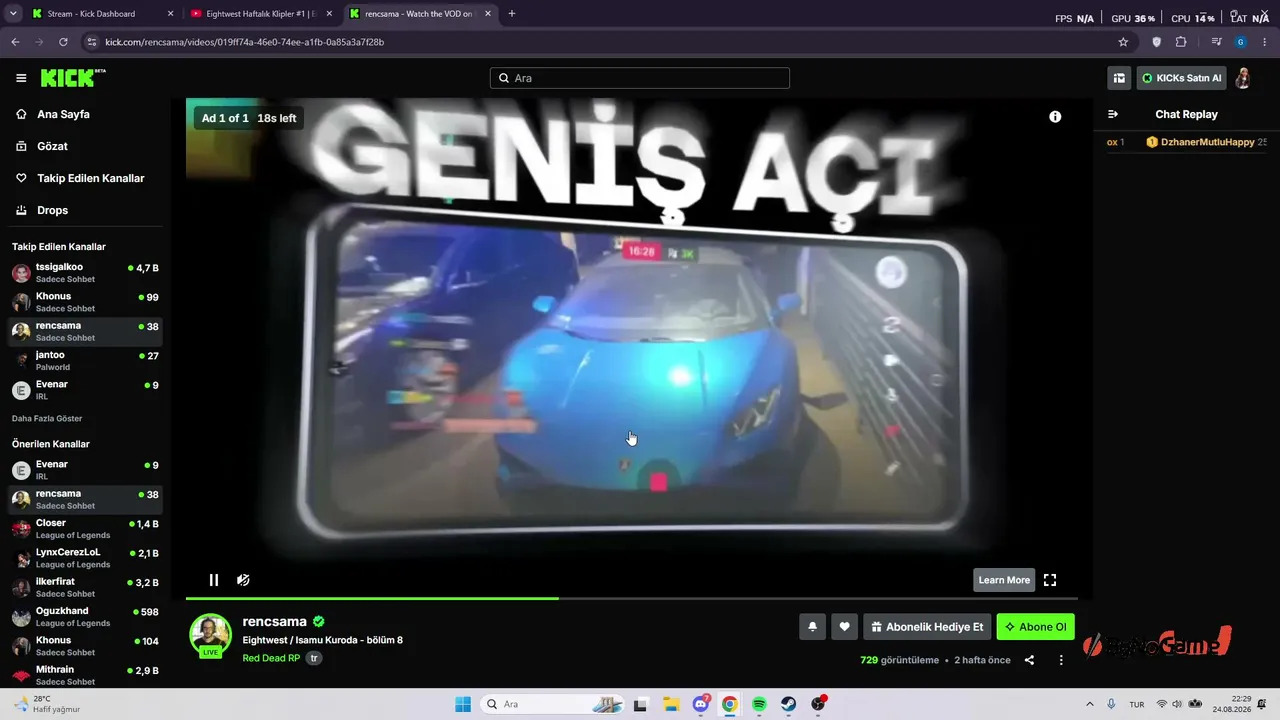1280x720 pixels.
Task: Open DzhanerMutluHappy in chat replay
Action: (x=1207, y=142)
